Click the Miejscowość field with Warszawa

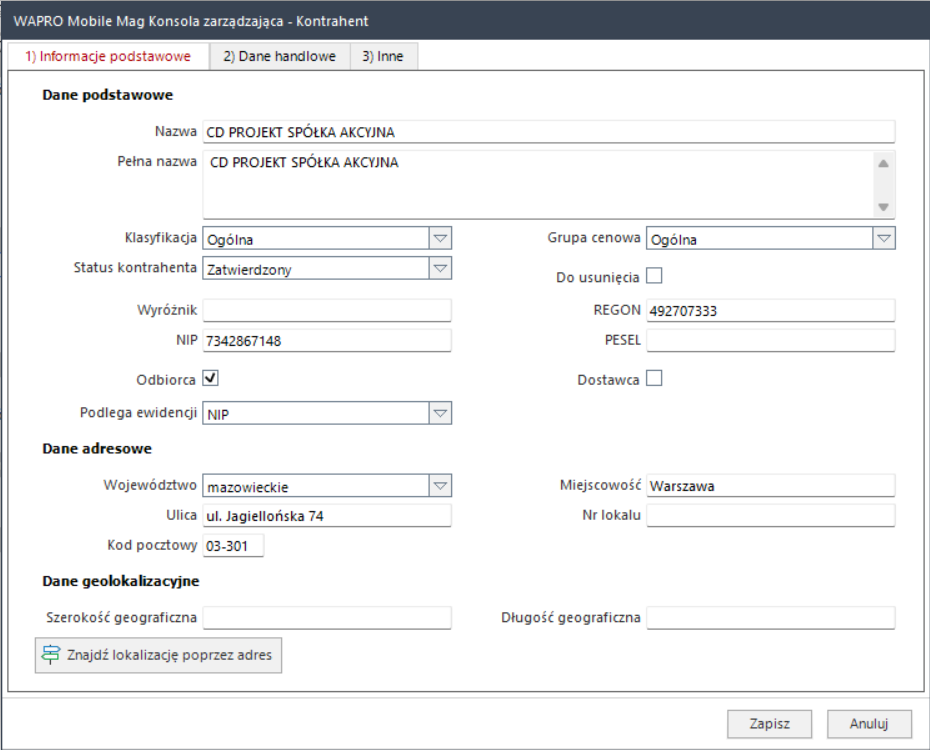coord(770,486)
